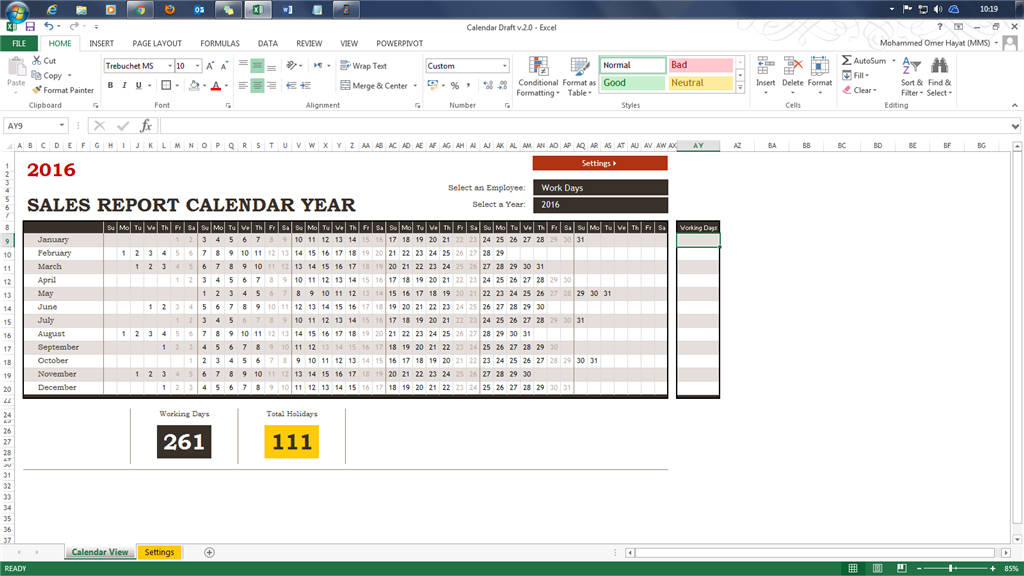
Task: Click the formula bar input field
Action: (584, 126)
